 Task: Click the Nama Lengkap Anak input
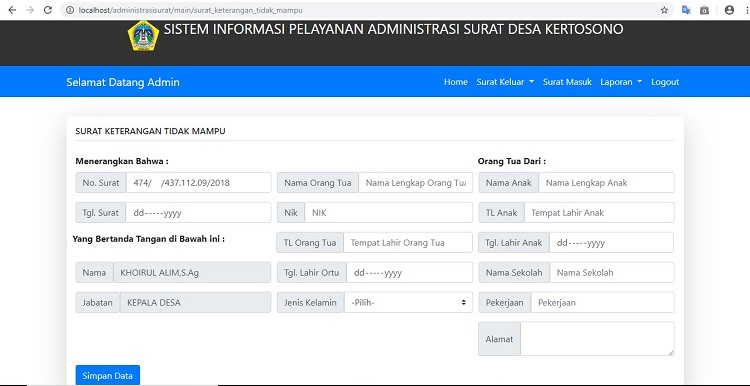click(607, 183)
